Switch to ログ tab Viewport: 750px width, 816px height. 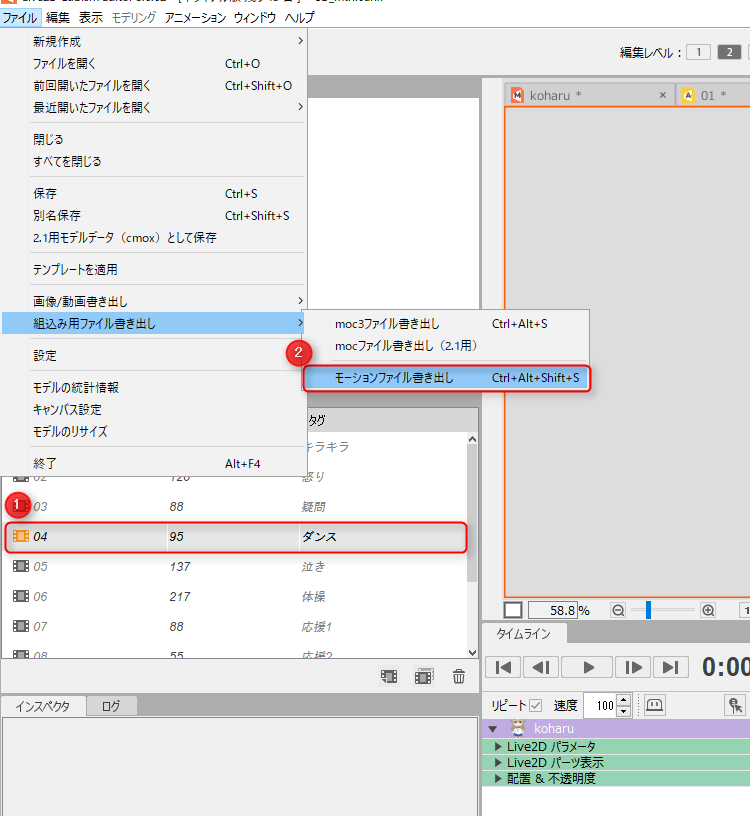coord(111,706)
